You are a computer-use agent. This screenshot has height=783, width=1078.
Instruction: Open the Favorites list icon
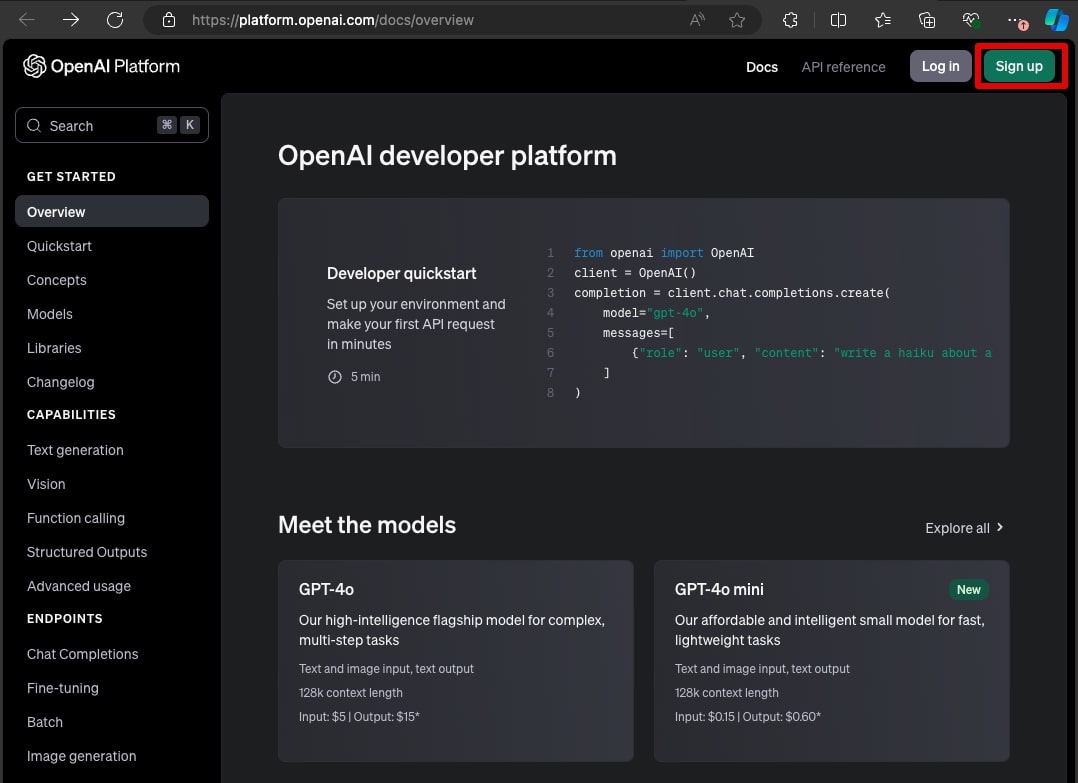[x=883, y=20]
